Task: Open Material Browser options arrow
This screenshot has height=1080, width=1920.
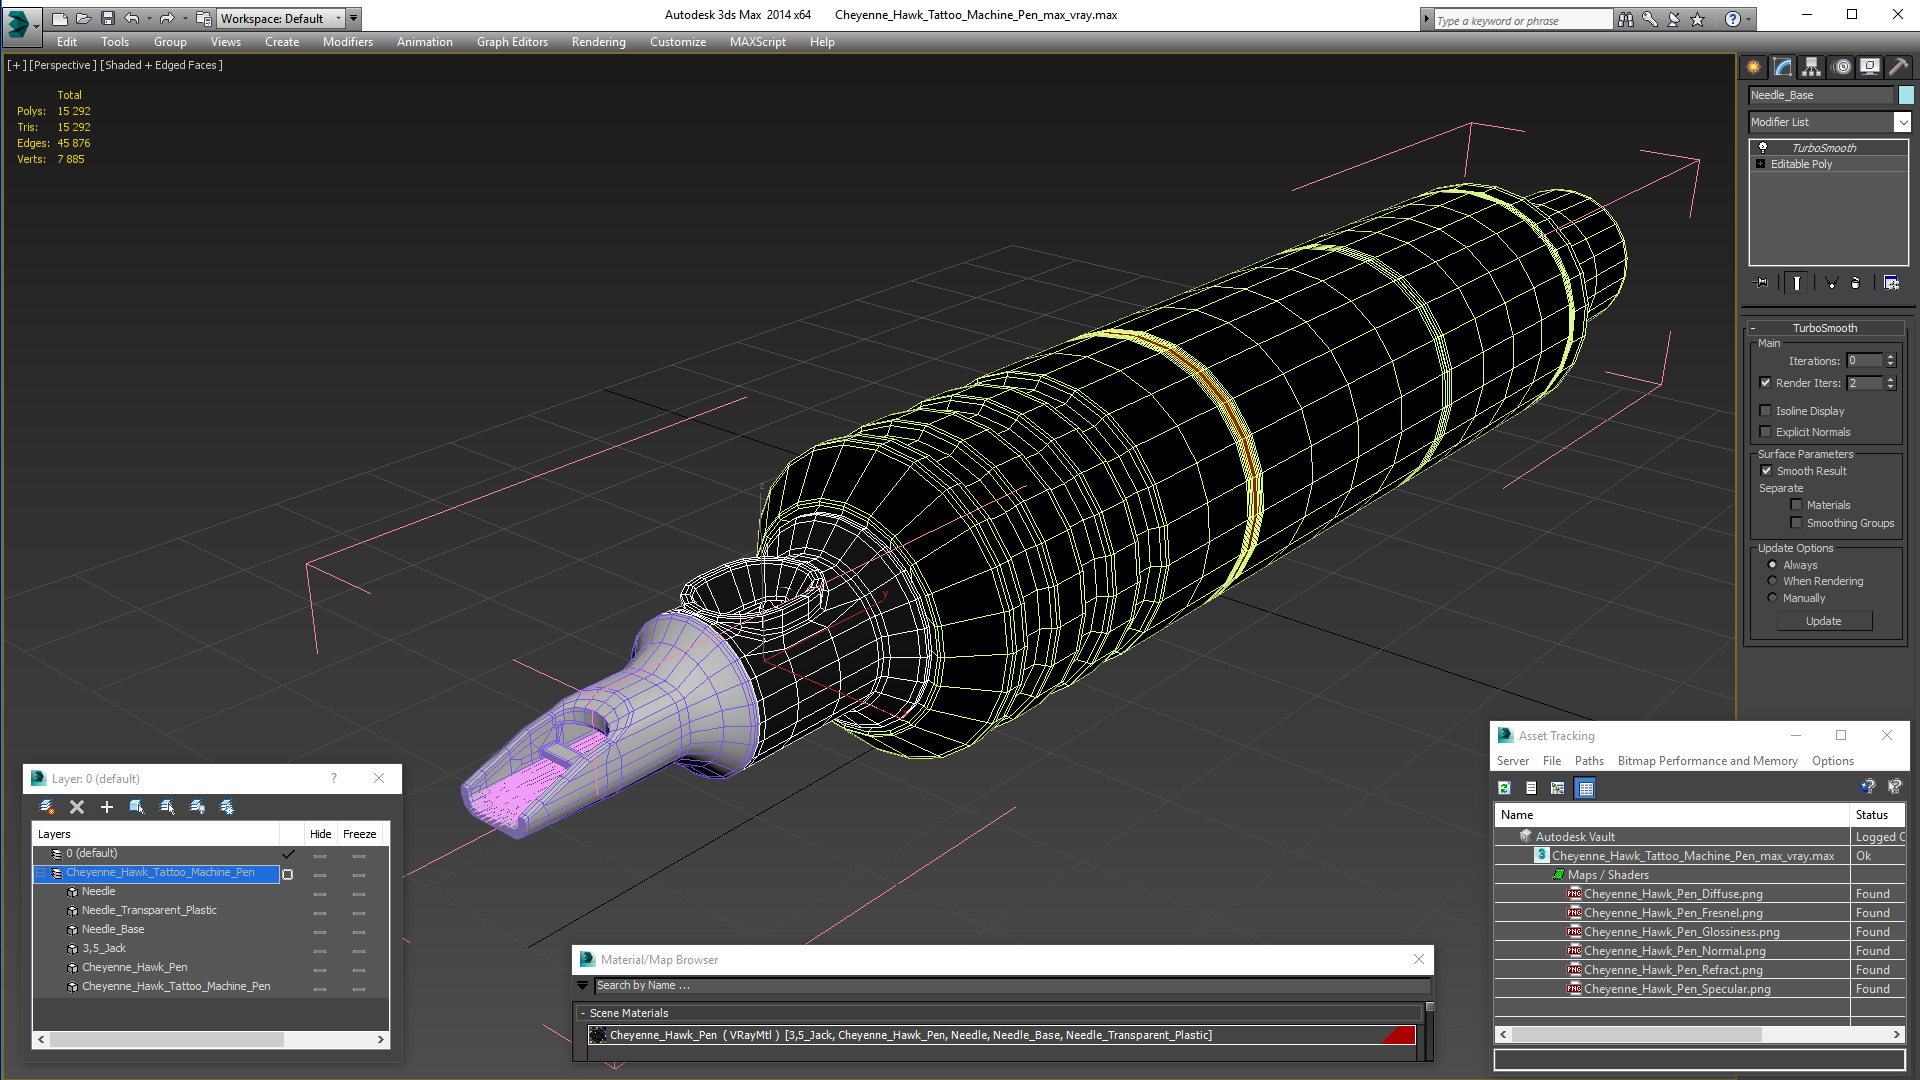Action: (x=582, y=985)
